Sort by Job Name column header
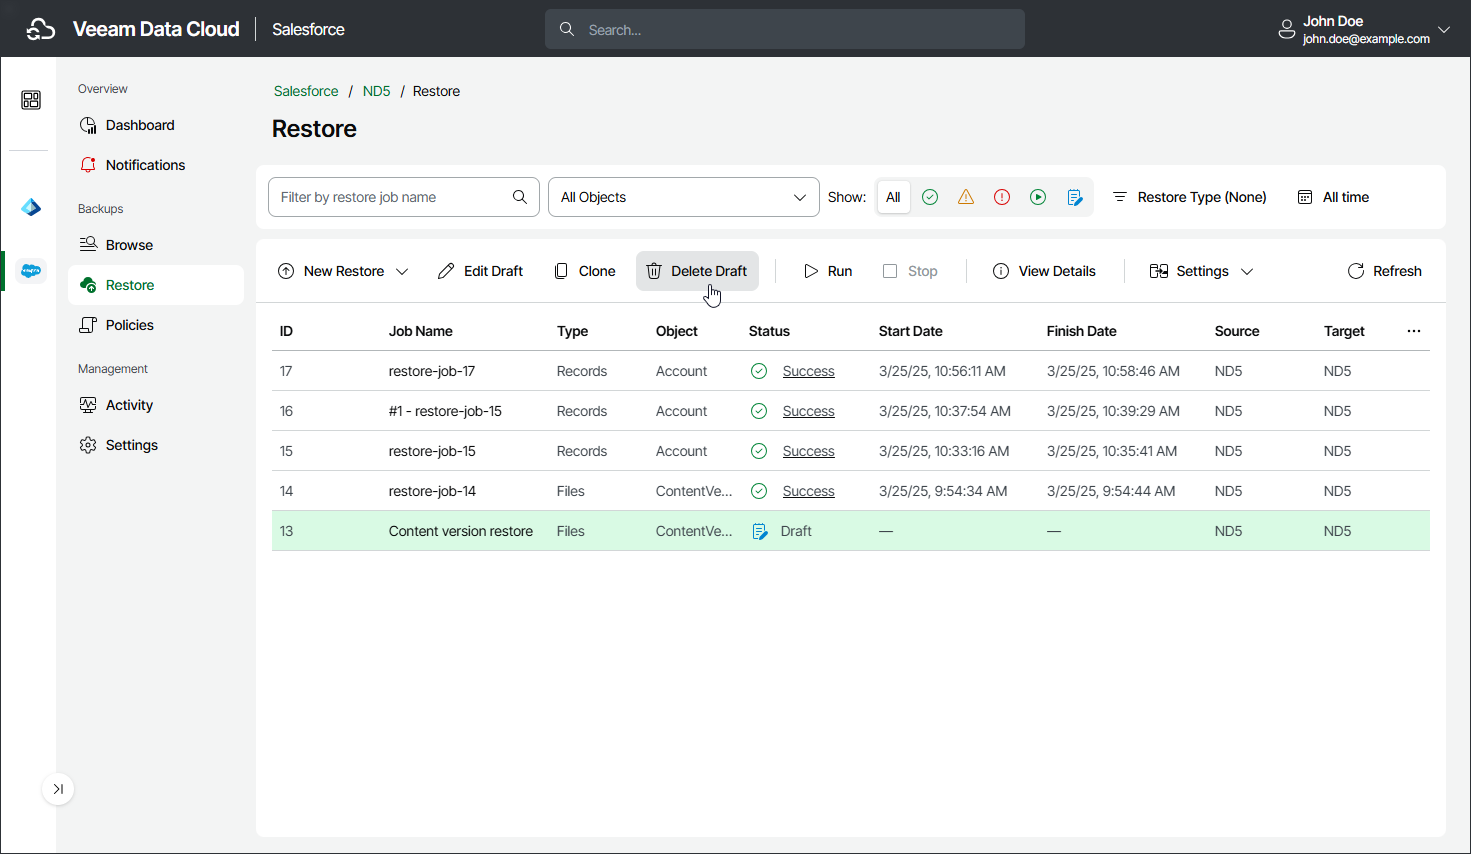This screenshot has width=1471, height=854. click(x=421, y=331)
